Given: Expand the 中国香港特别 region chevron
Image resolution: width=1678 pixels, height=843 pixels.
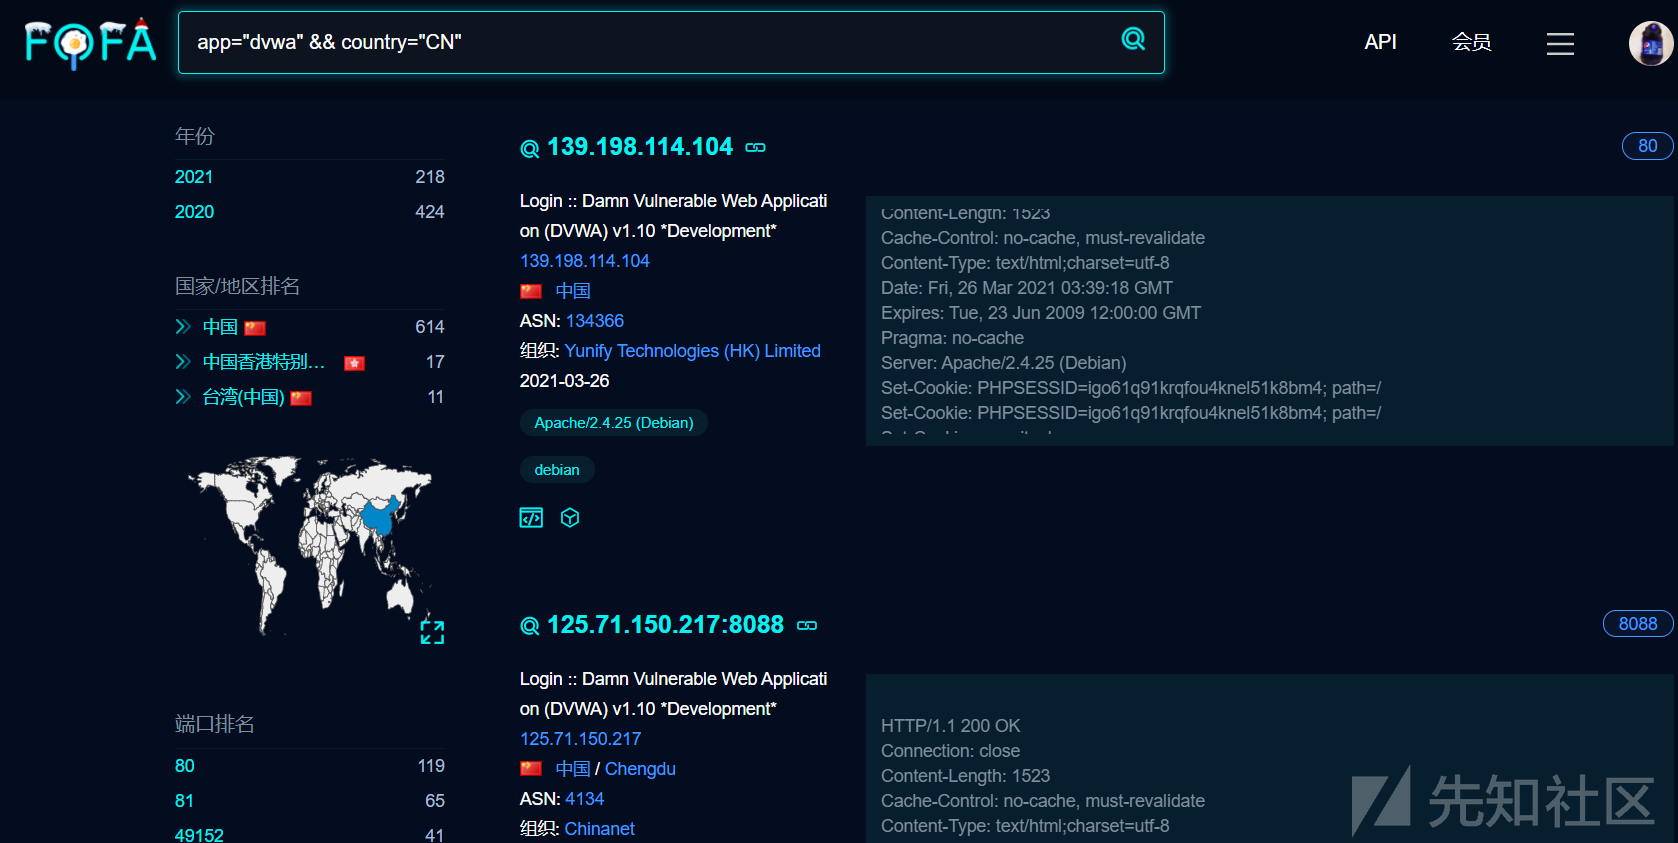Looking at the screenshot, I should [x=183, y=362].
